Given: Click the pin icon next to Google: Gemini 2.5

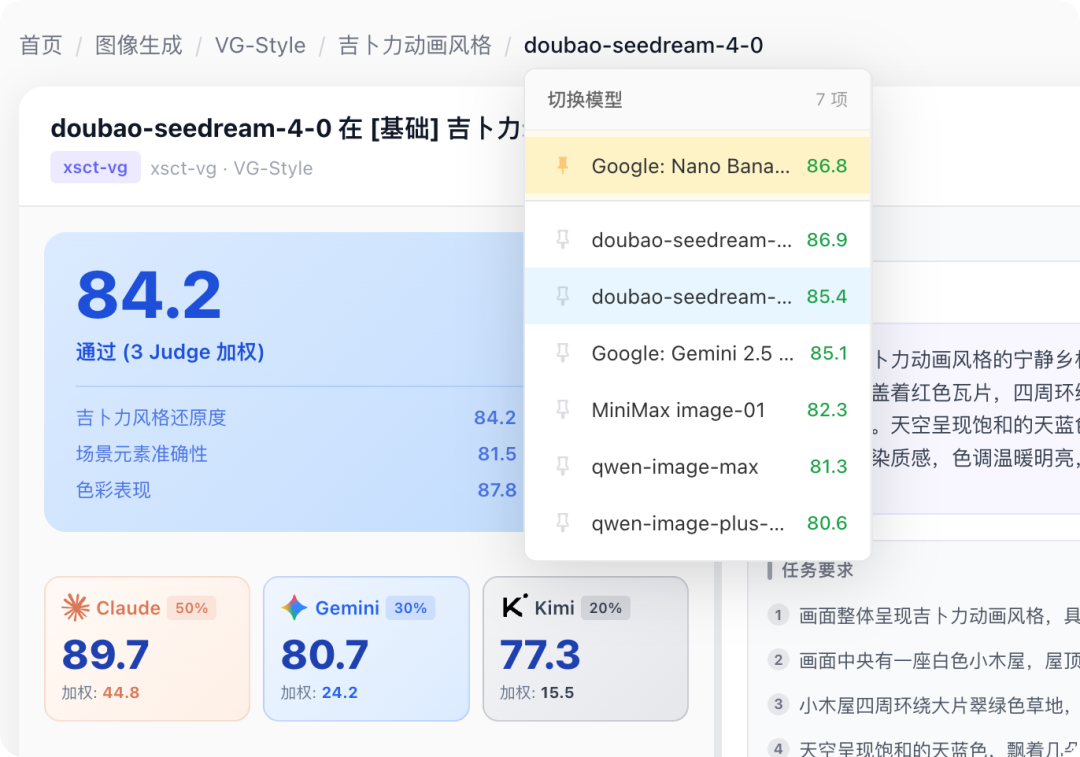Looking at the screenshot, I should coord(560,353).
